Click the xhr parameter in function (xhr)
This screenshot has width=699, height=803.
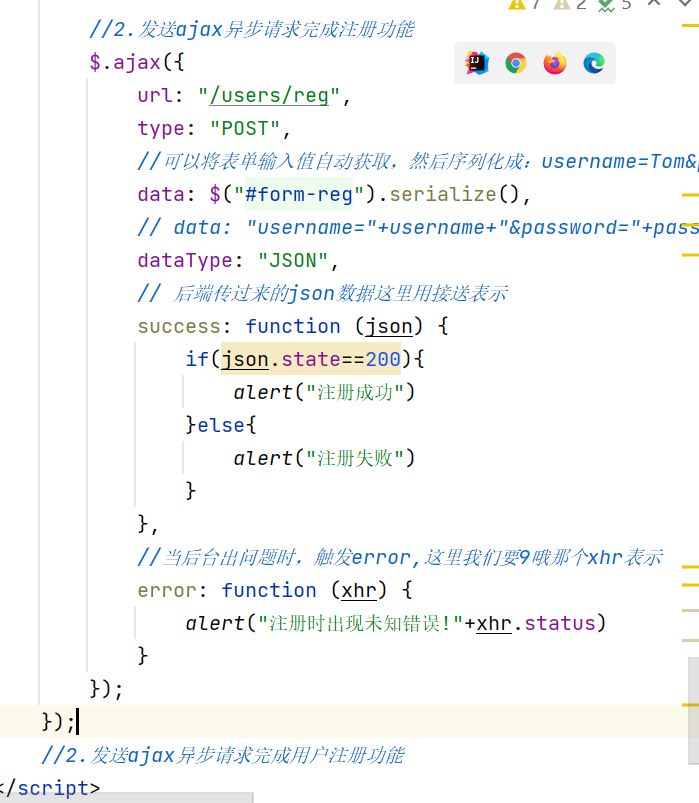359,590
